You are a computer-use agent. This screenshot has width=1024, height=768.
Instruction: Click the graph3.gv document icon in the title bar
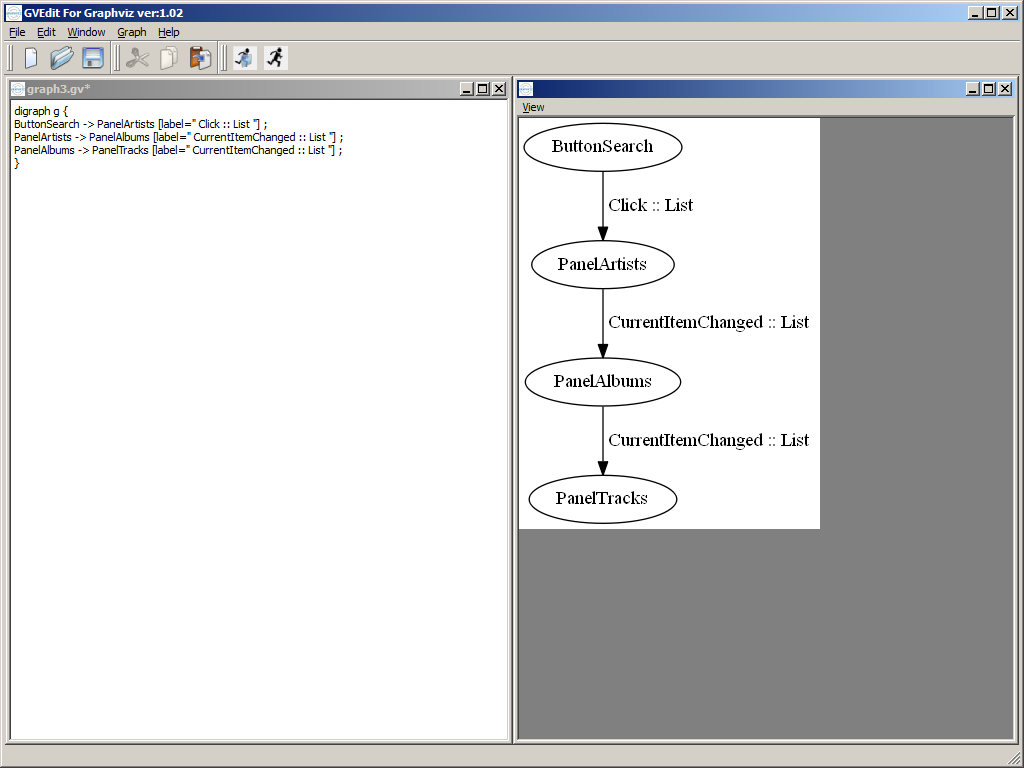pos(18,89)
